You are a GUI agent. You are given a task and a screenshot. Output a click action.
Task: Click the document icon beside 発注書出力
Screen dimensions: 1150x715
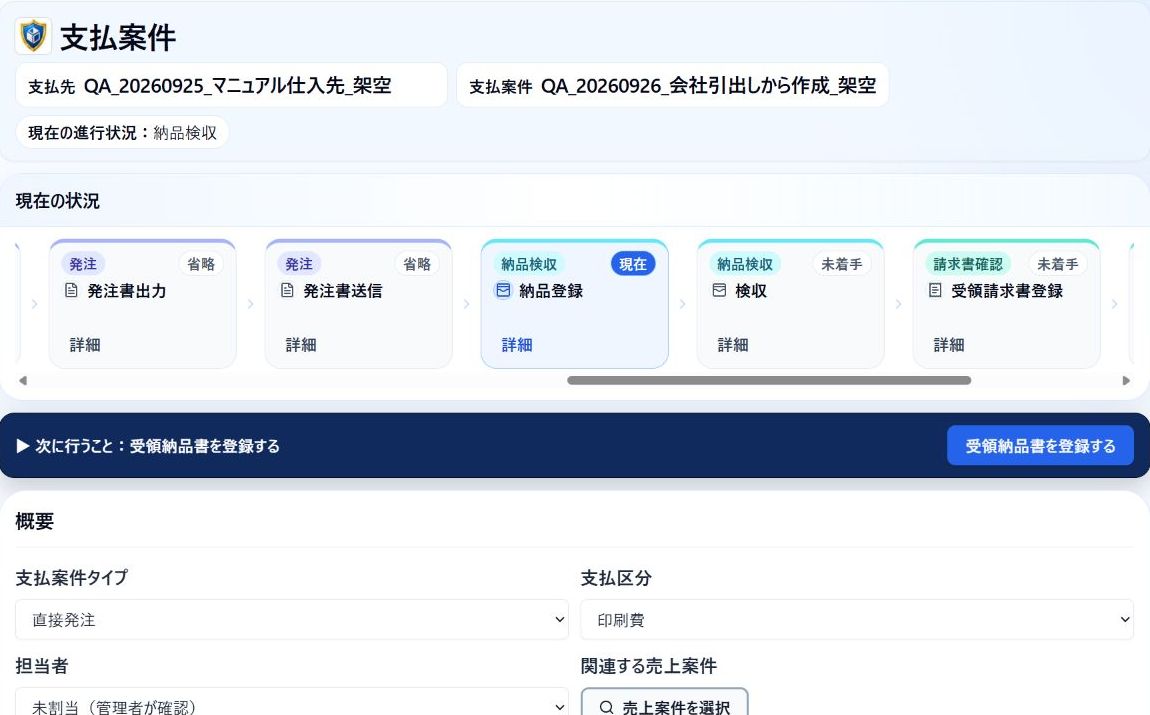click(71, 290)
